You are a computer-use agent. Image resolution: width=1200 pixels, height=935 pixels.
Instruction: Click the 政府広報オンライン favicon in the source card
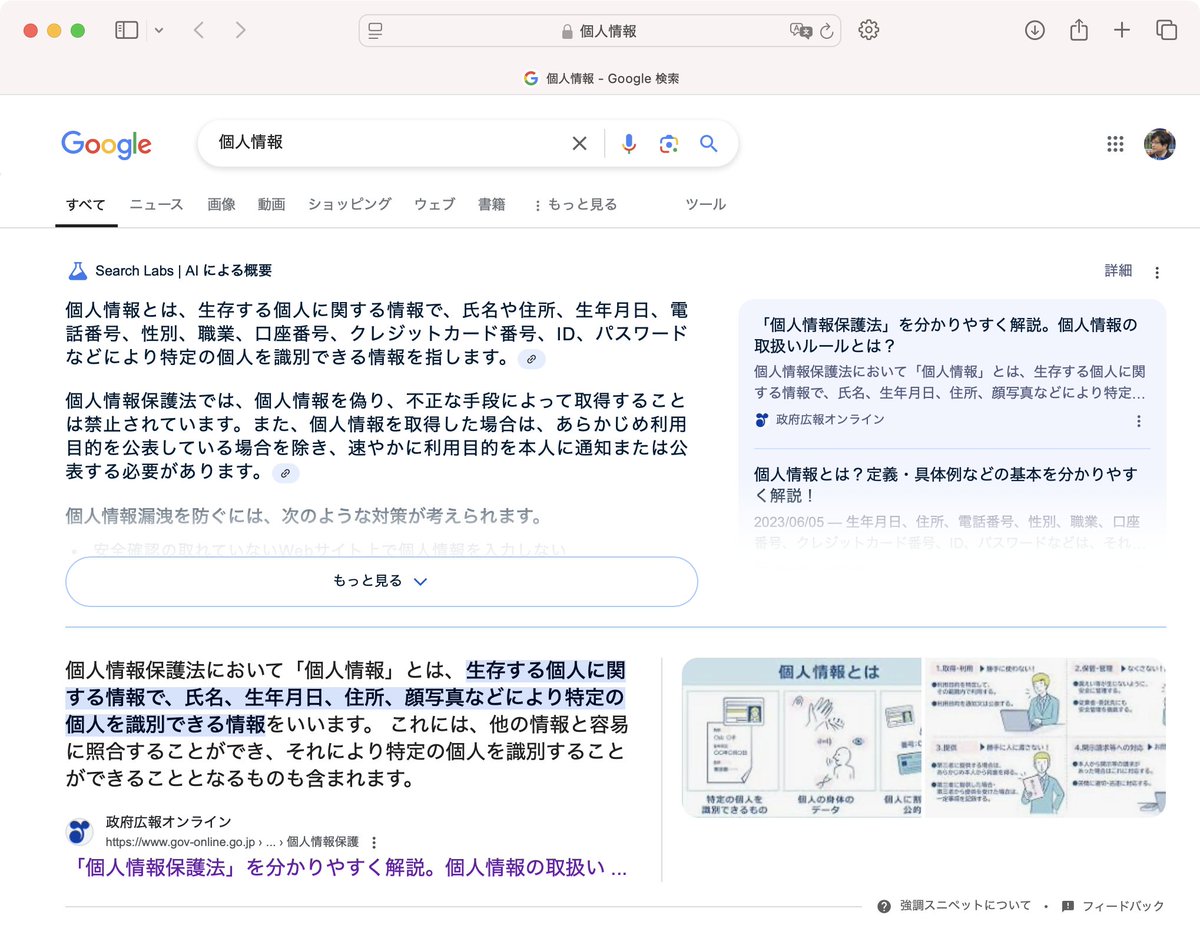click(x=762, y=420)
